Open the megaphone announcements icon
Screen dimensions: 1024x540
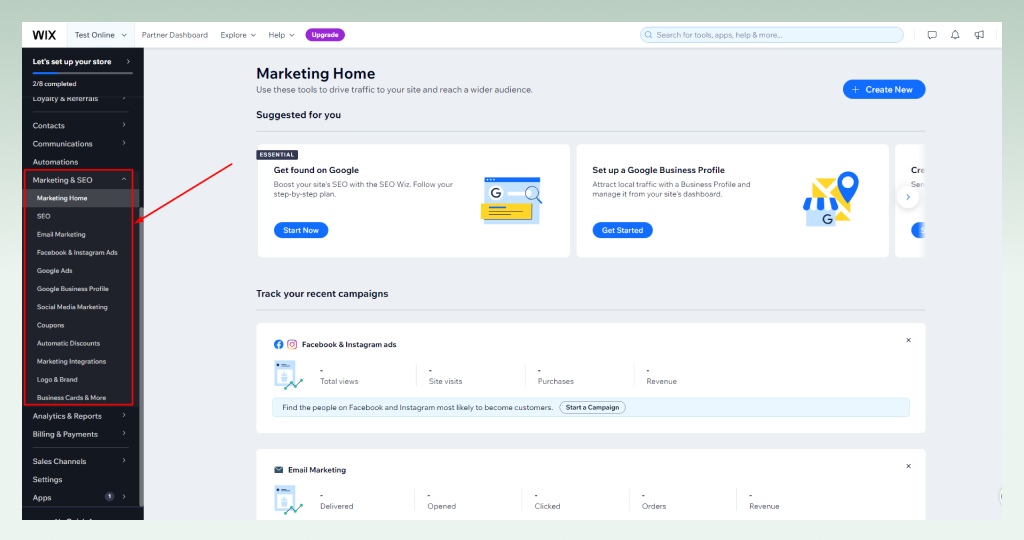point(979,35)
